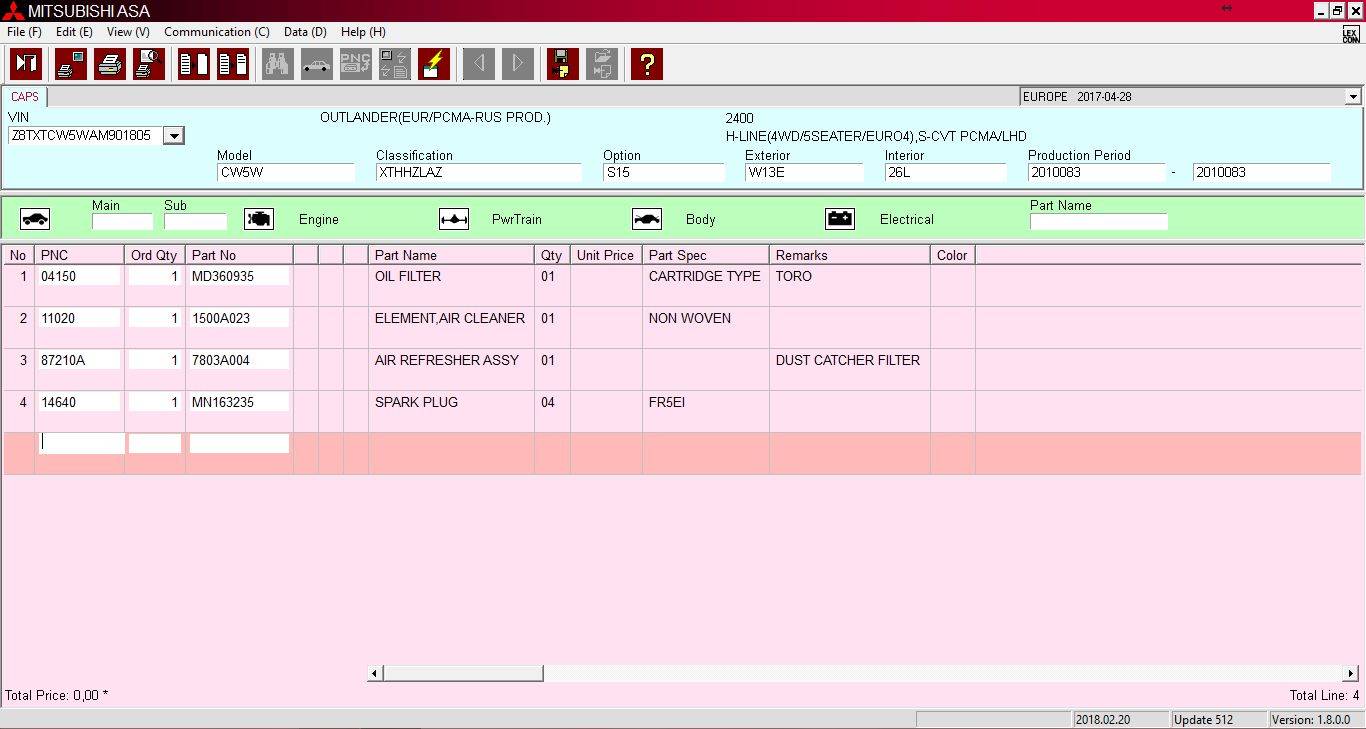This screenshot has height=729, width=1366.
Task: Click the VIN input field
Action: 85,136
